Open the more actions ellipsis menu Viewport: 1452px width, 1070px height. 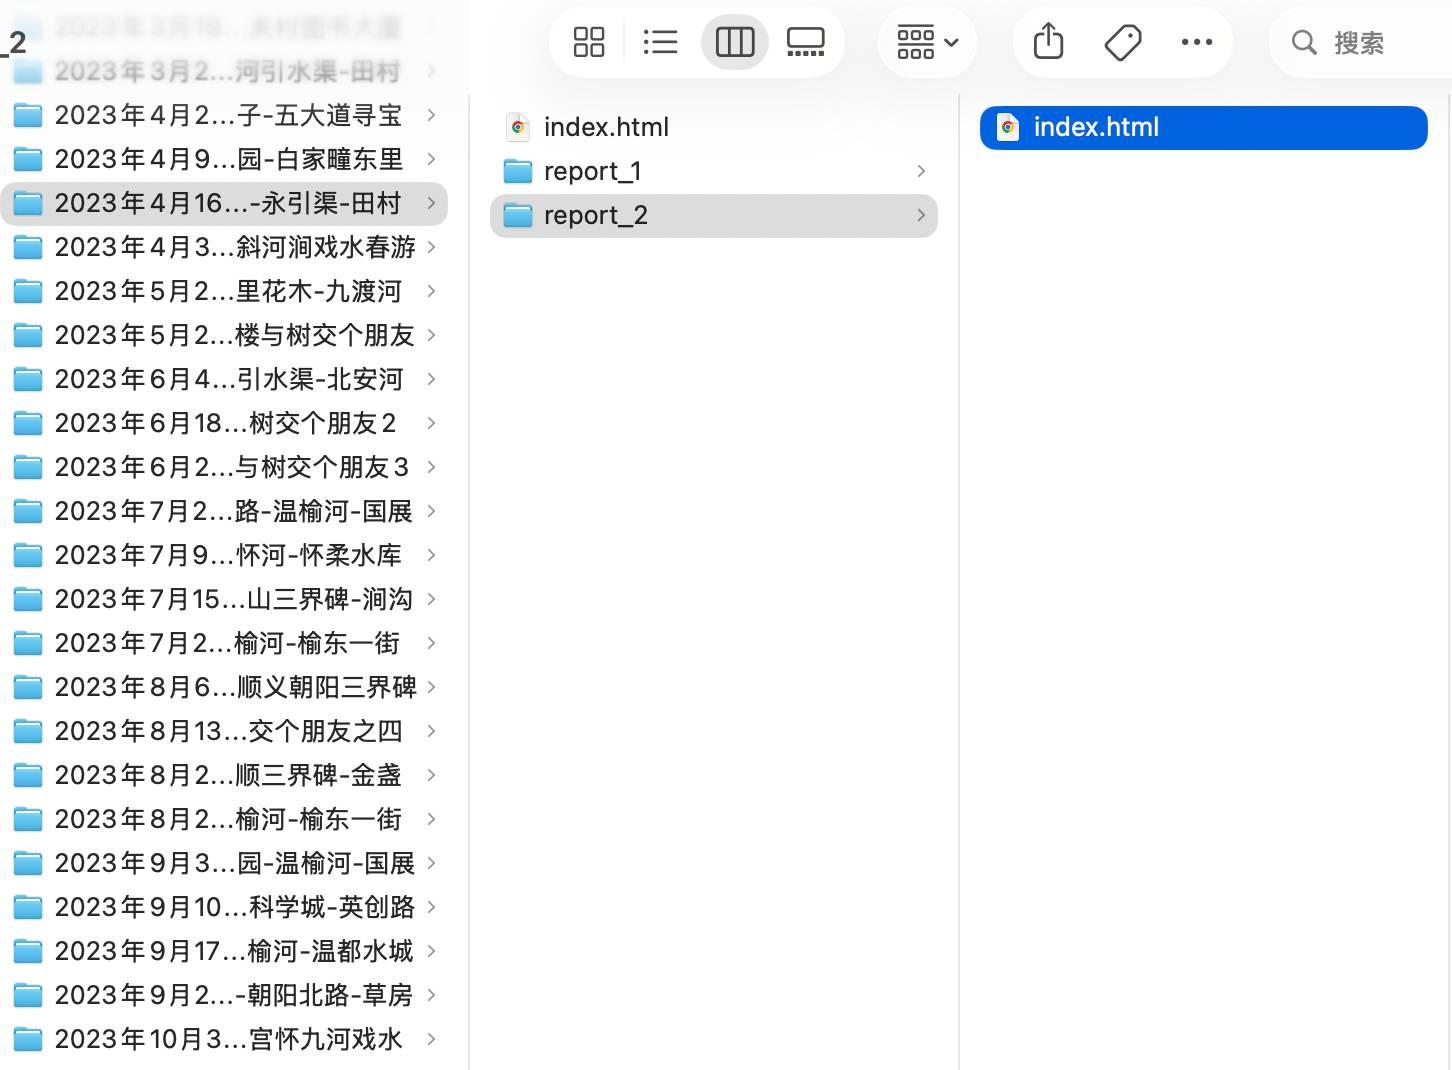pos(1196,42)
